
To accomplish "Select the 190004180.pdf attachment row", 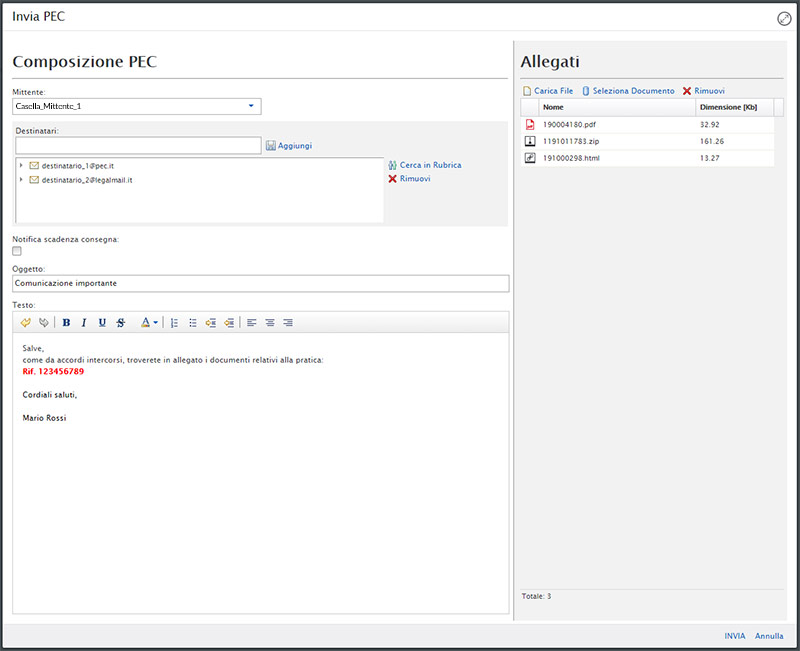I will 647,124.
